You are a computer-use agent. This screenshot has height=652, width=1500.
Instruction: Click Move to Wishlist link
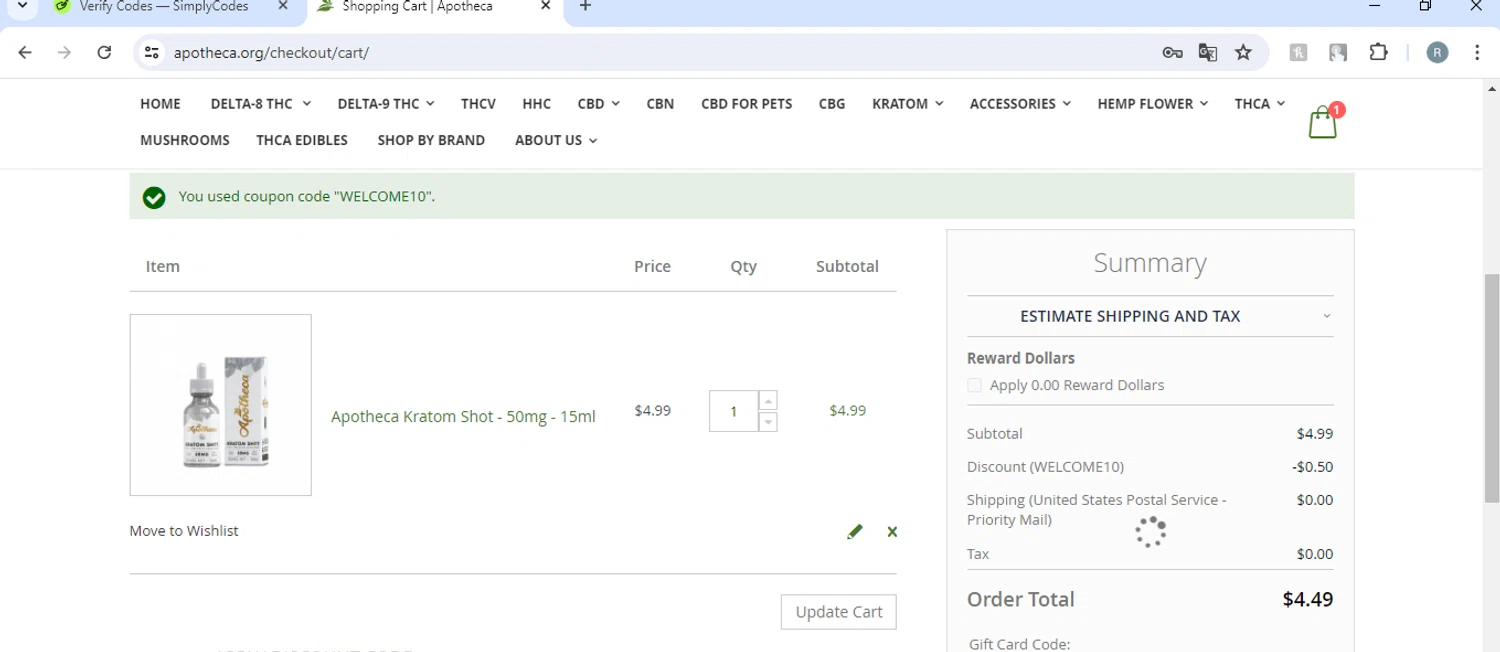tap(184, 531)
